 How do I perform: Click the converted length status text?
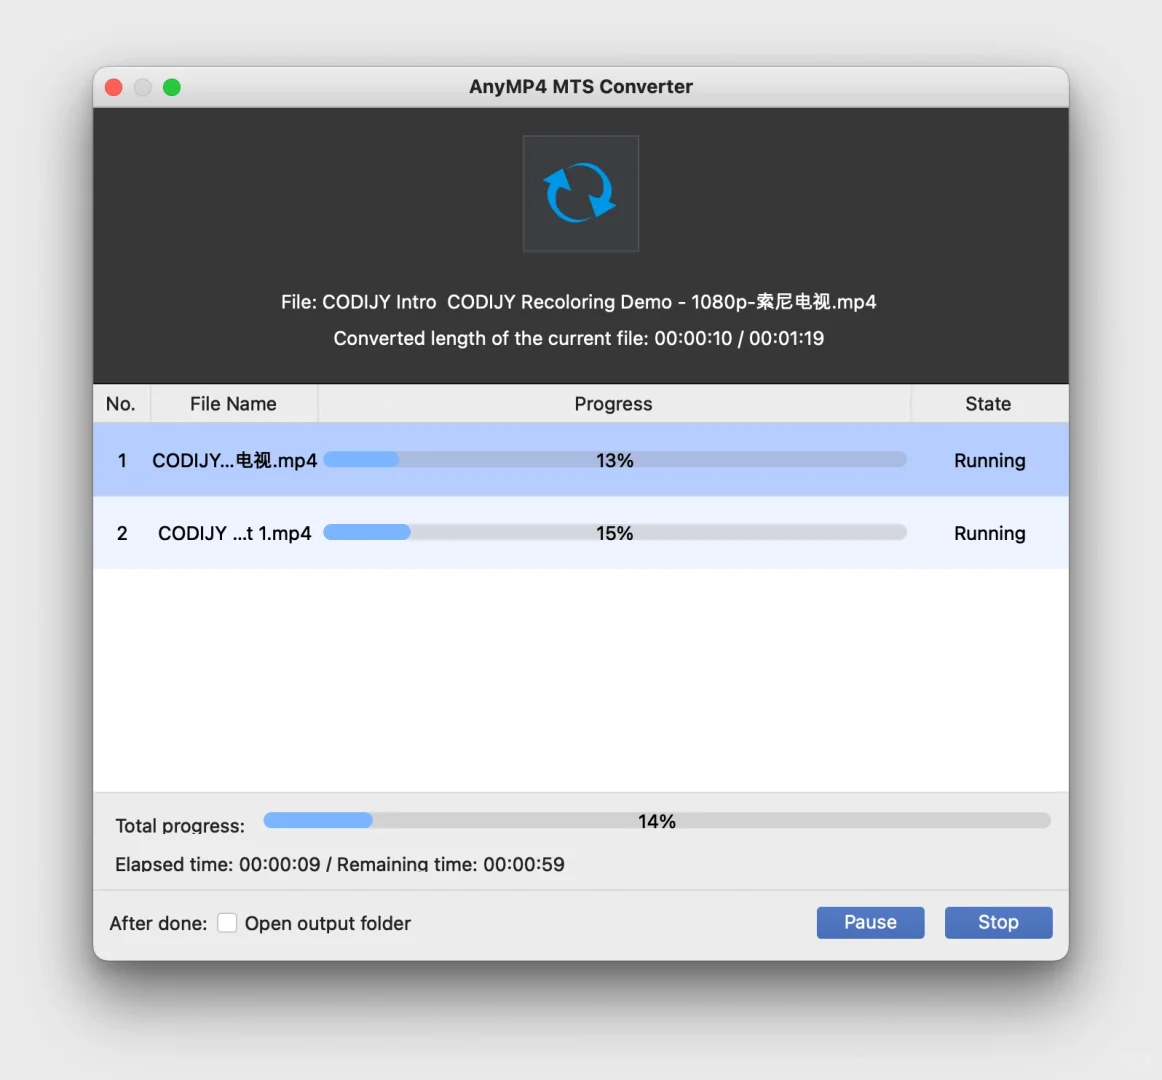pos(580,338)
